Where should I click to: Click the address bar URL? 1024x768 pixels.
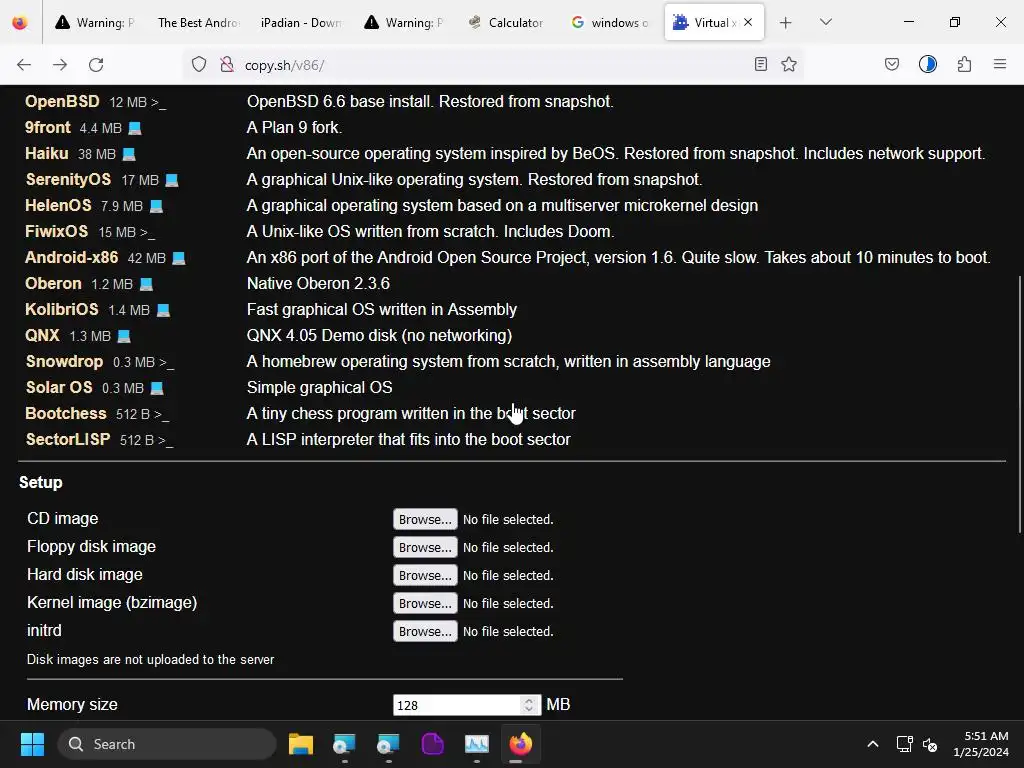pos(284,65)
